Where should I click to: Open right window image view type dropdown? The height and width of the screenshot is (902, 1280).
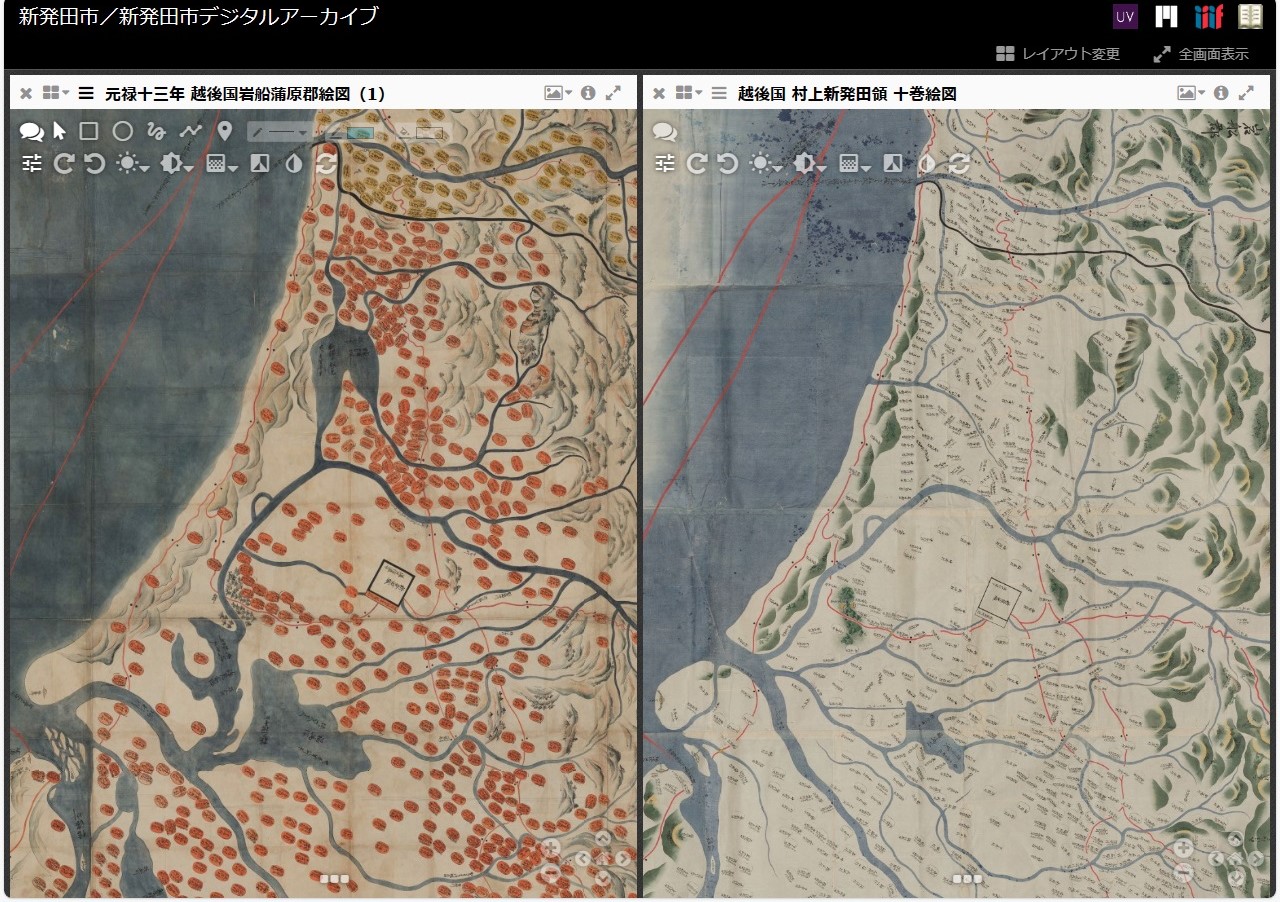click(x=1191, y=93)
